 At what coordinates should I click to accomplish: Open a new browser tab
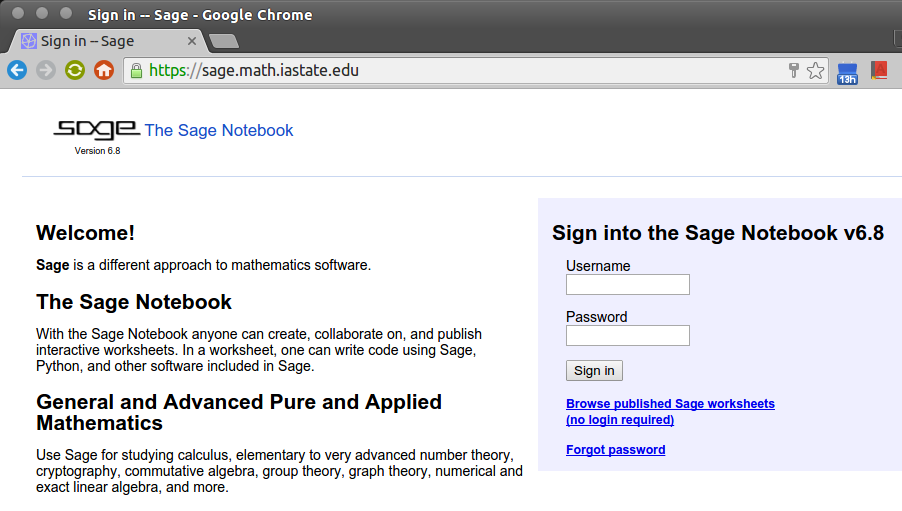click(x=224, y=41)
